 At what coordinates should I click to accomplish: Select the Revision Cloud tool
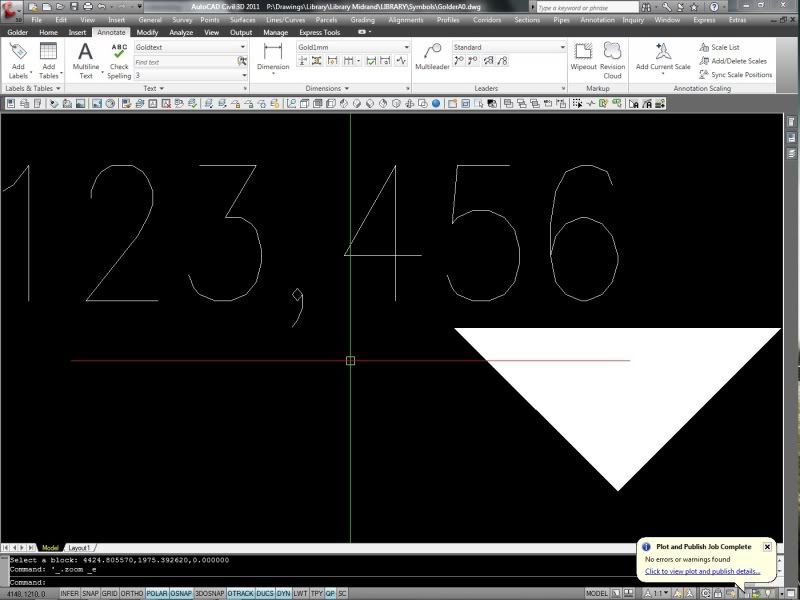coord(612,60)
